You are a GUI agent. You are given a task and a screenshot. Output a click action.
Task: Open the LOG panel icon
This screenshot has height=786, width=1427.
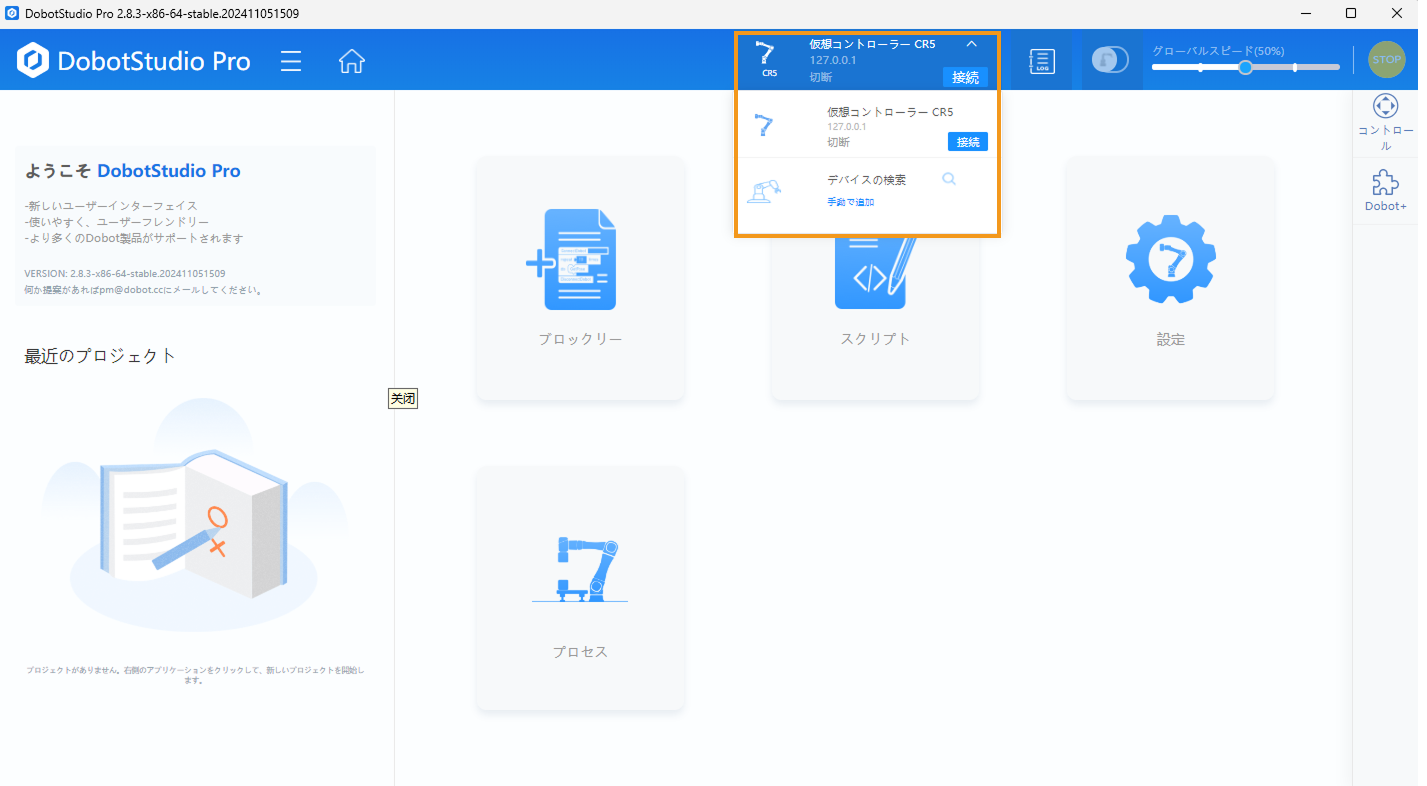[1042, 61]
